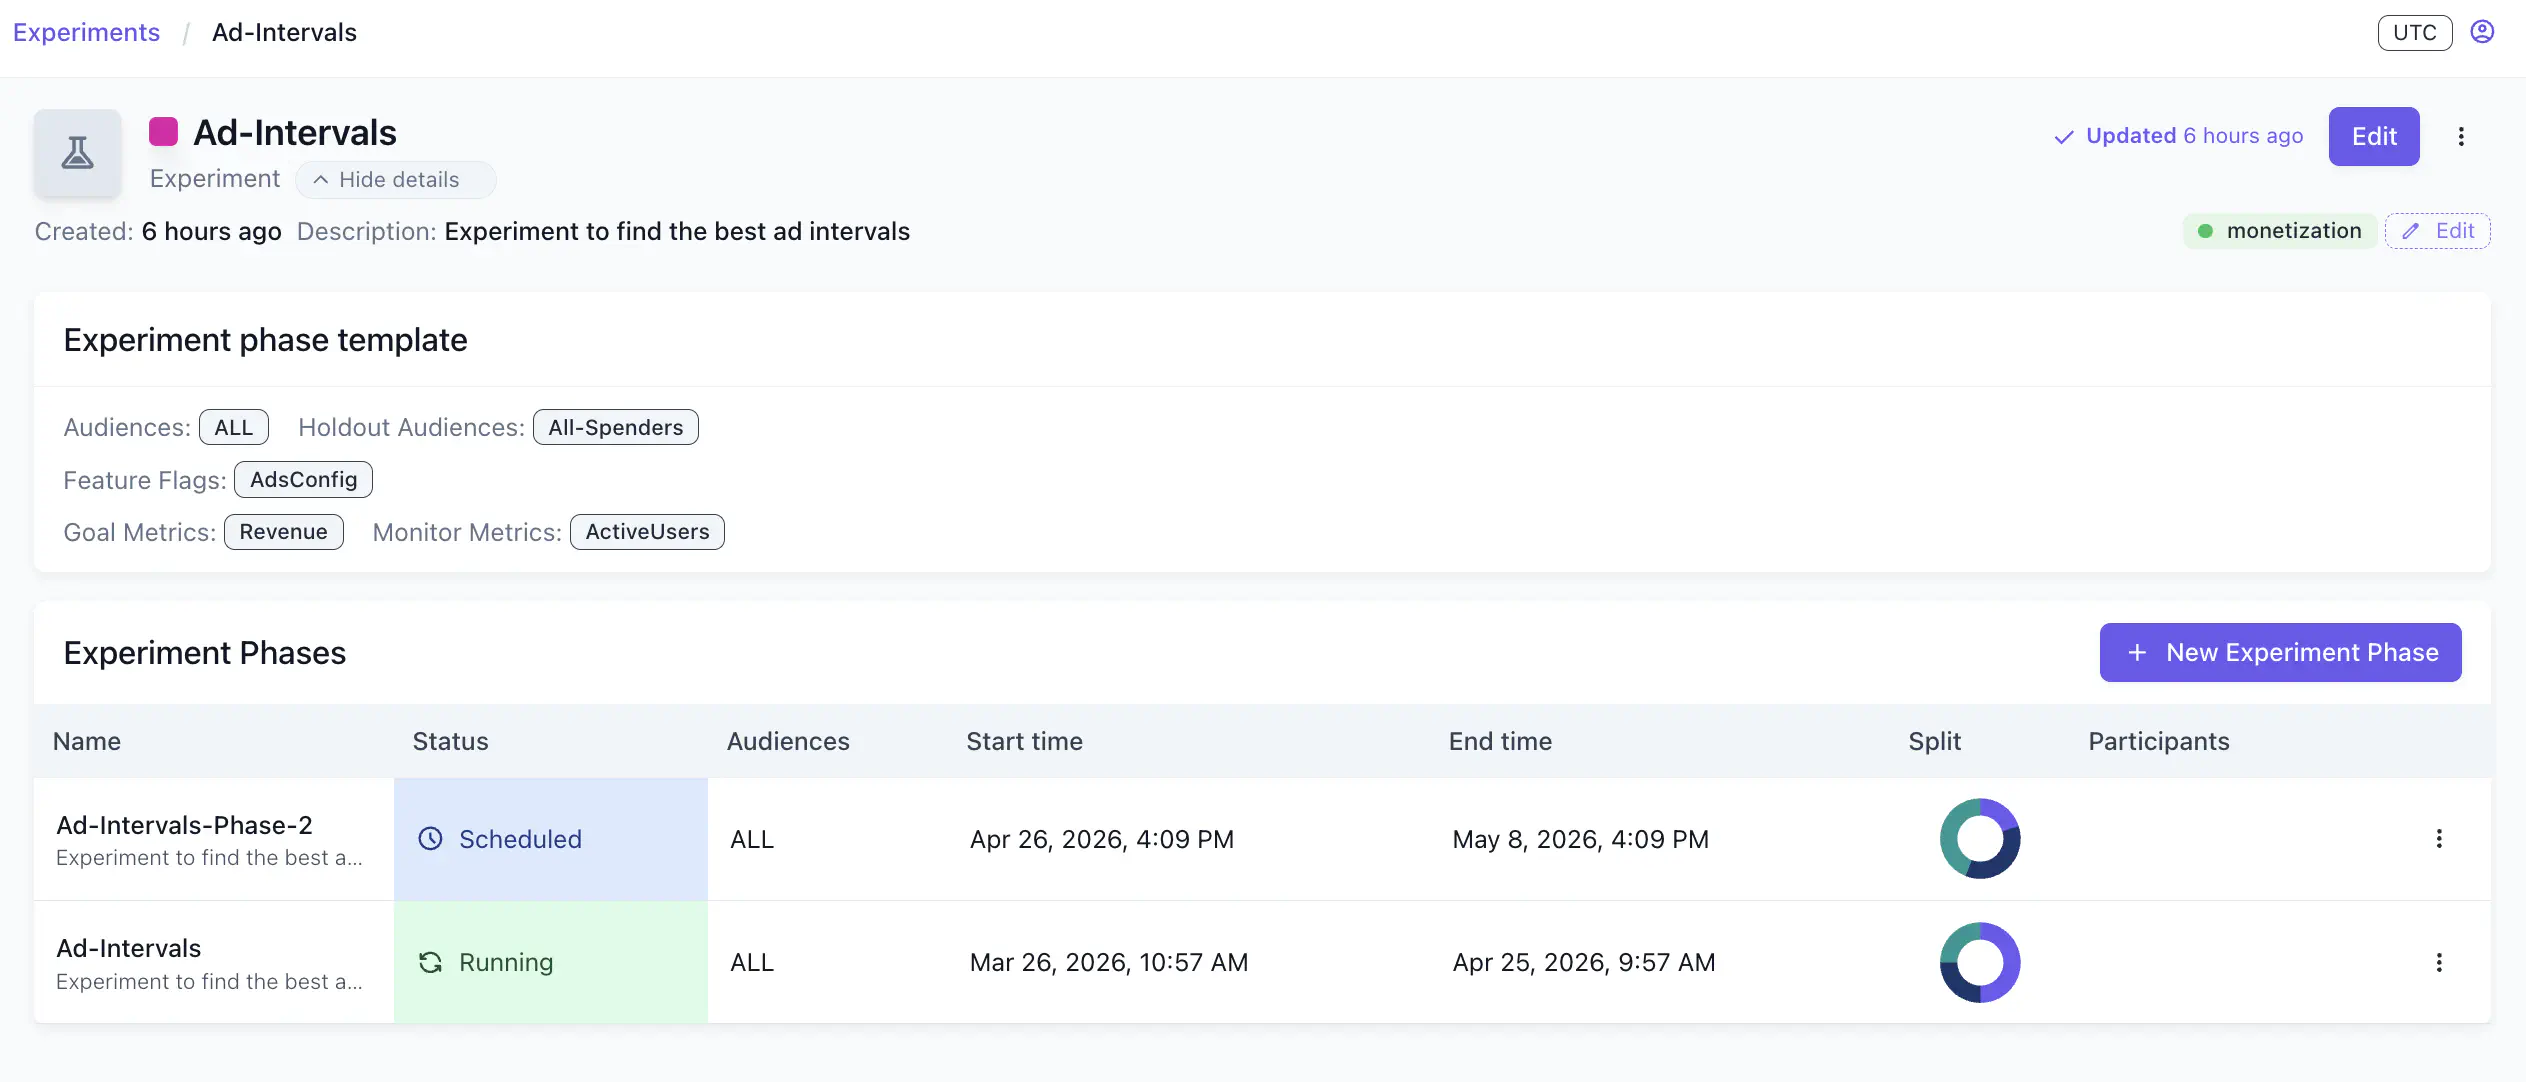Click New Experiment Phase button
This screenshot has height=1082, width=2526.
[2280, 653]
